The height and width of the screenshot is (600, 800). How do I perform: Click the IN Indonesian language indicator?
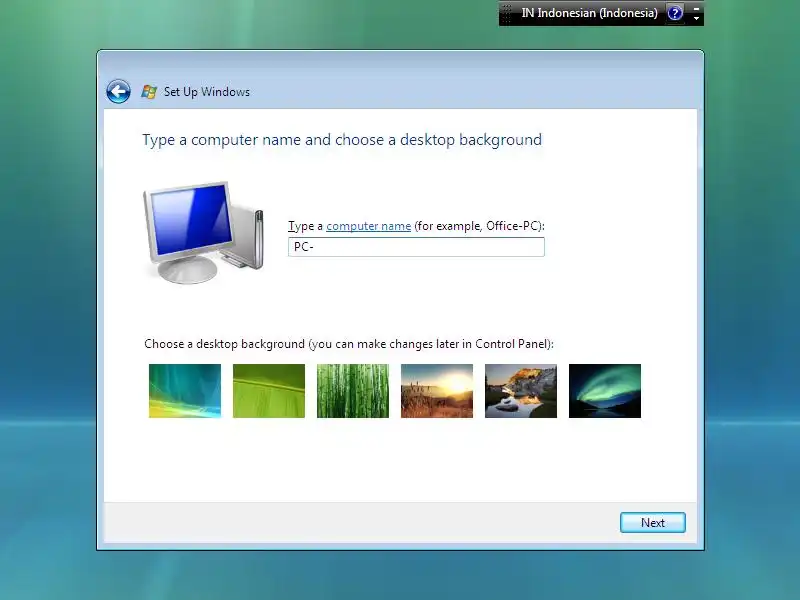pos(589,13)
